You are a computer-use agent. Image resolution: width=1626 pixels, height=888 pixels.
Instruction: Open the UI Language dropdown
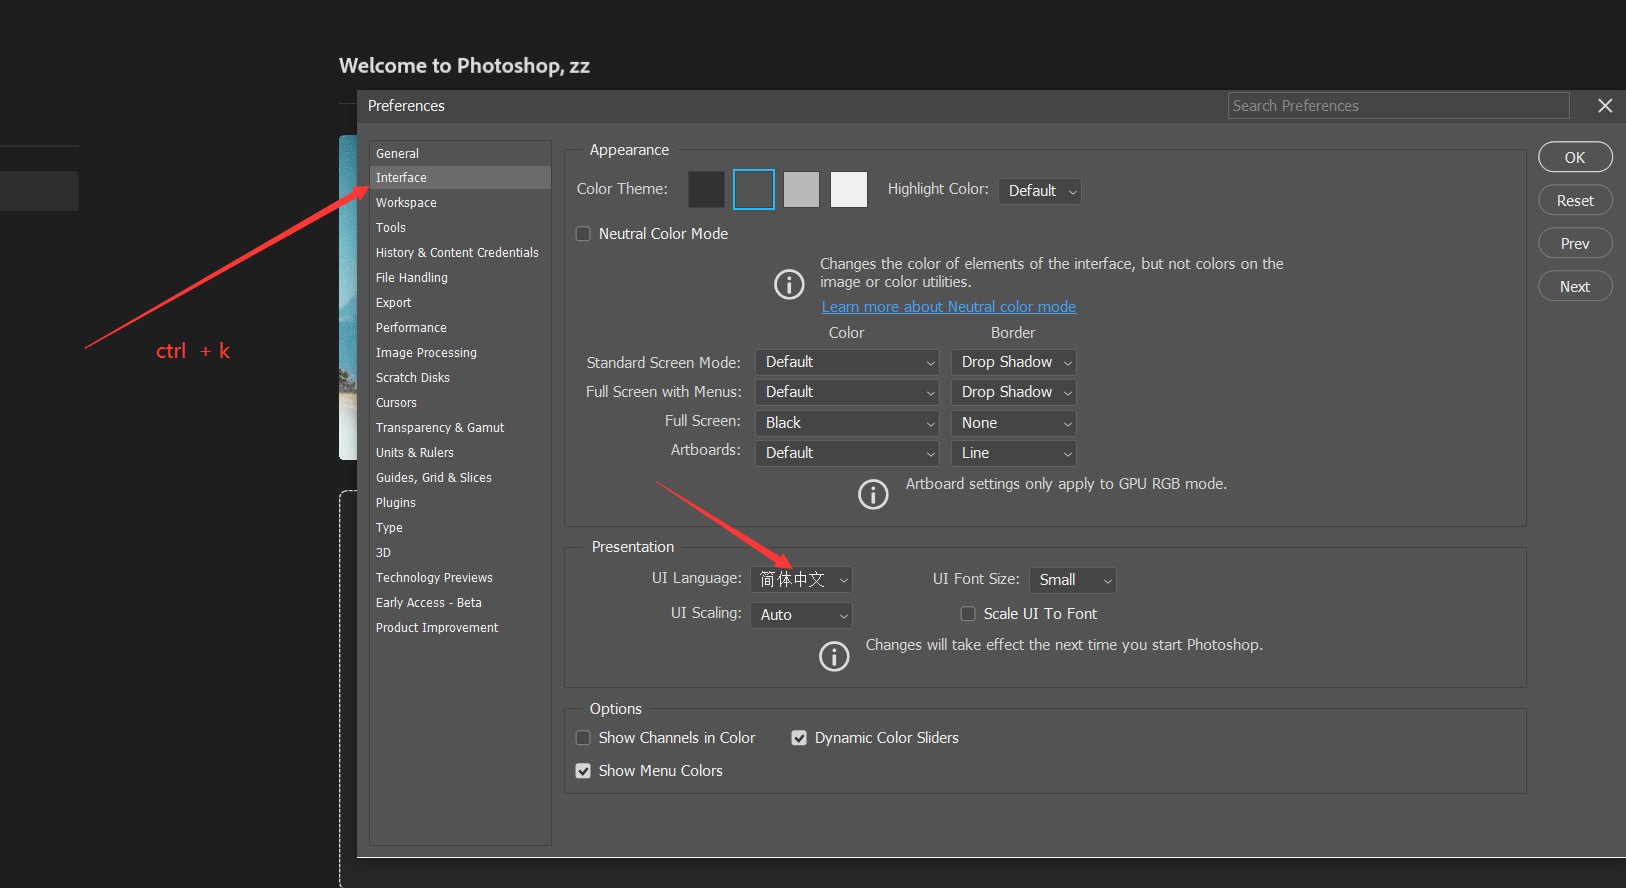802,580
